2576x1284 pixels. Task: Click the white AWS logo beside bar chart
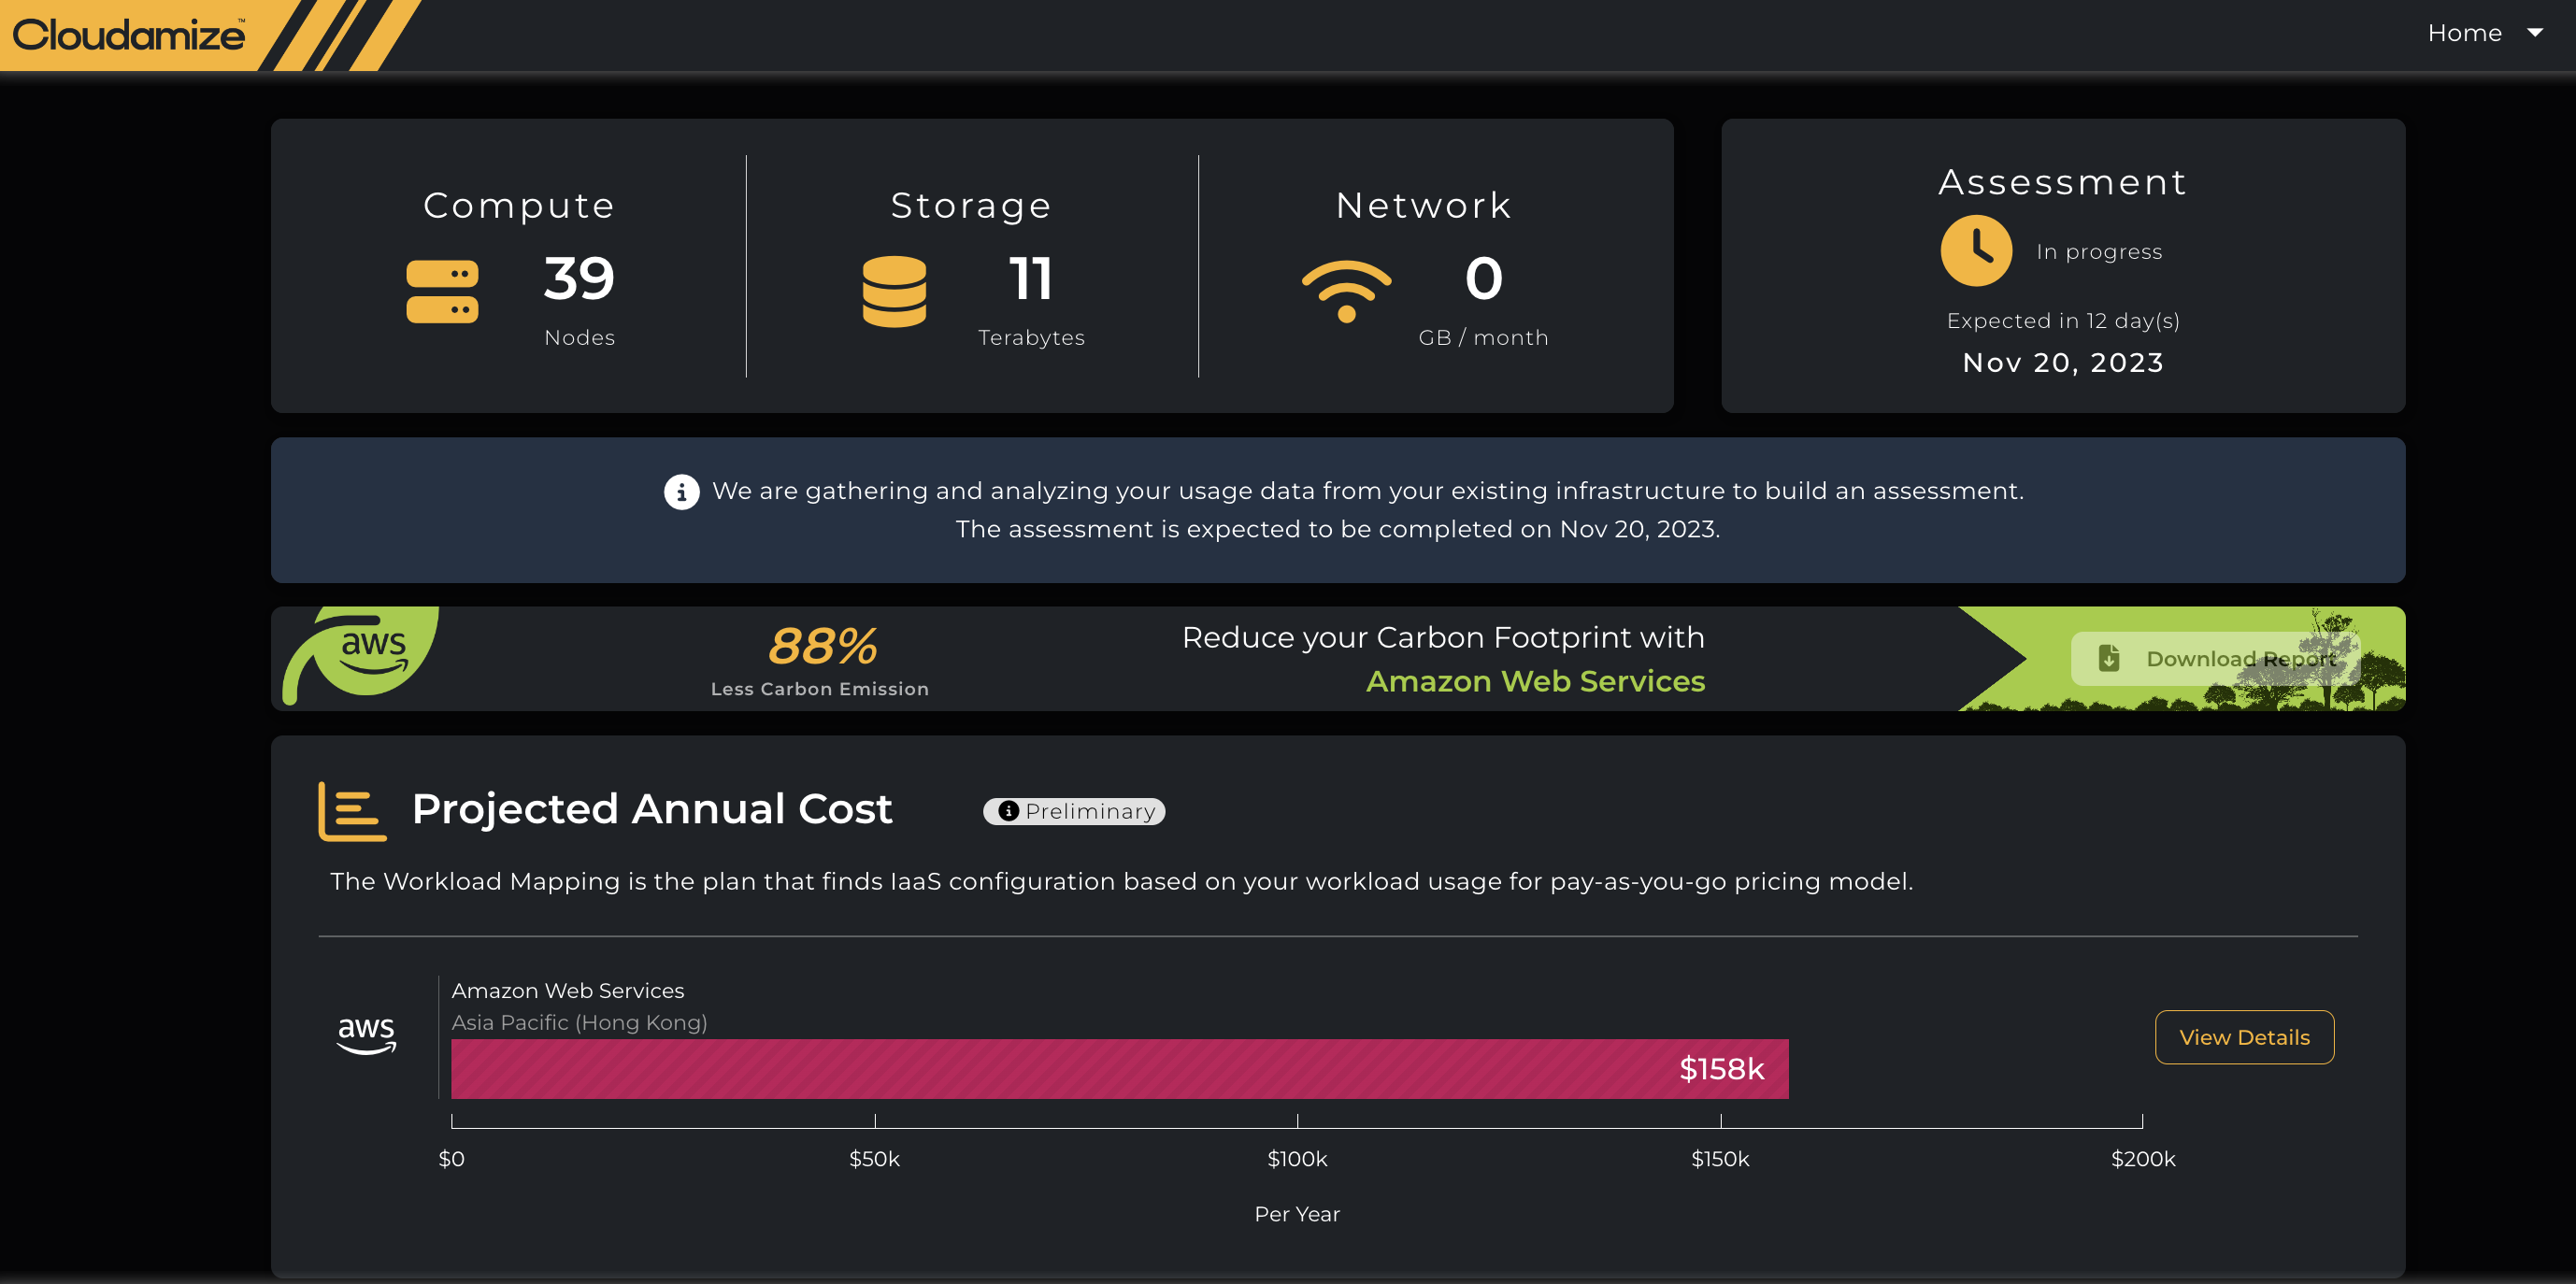pyautogui.click(x=366, y=1035)
